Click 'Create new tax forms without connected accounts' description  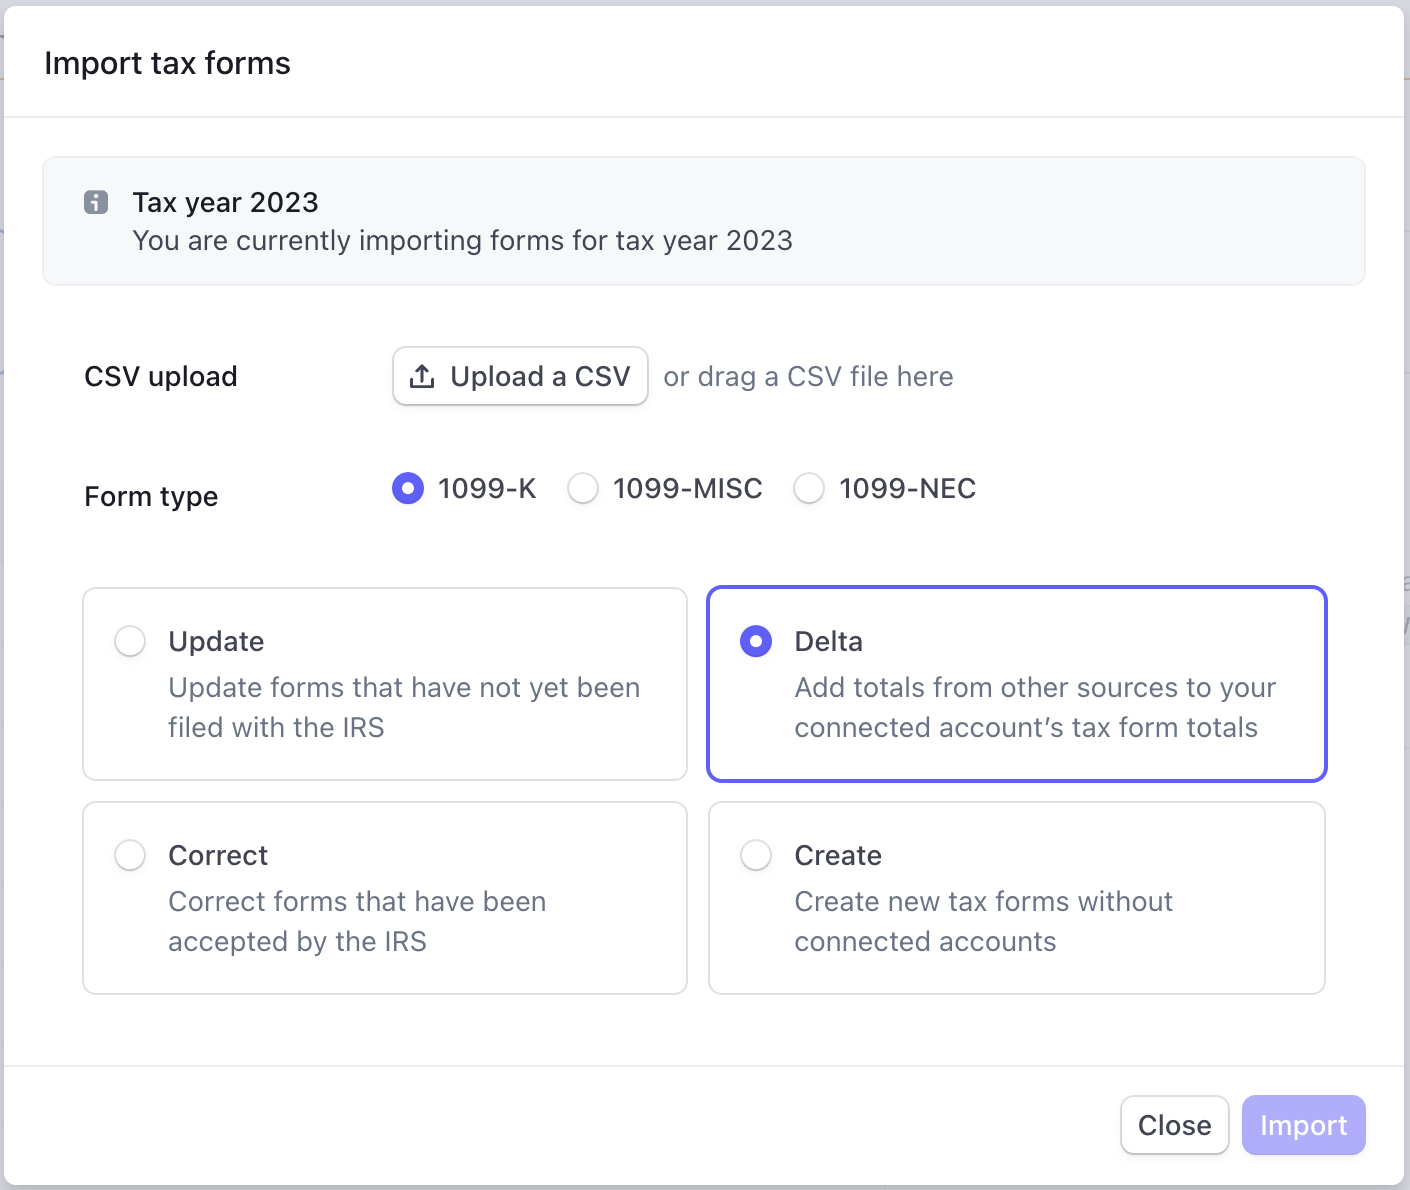click(x=983, y=921)
